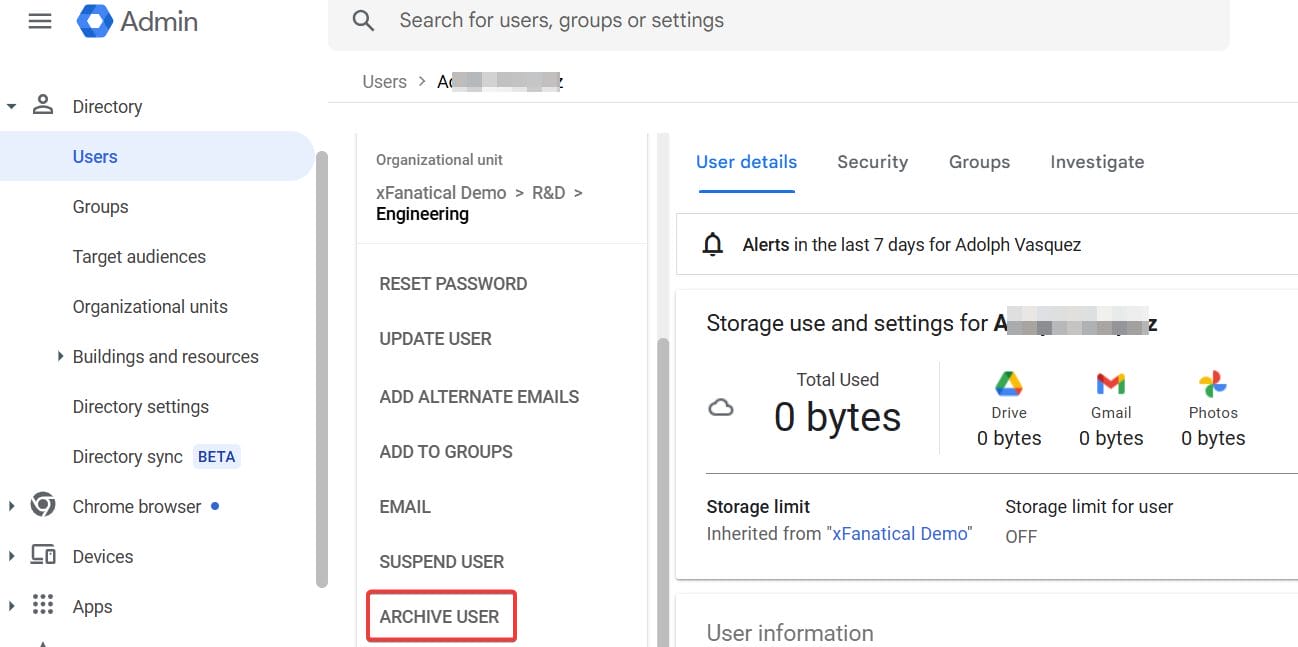Expand Buildings and resources
The image size is (1298, 647).
[60, 356]
